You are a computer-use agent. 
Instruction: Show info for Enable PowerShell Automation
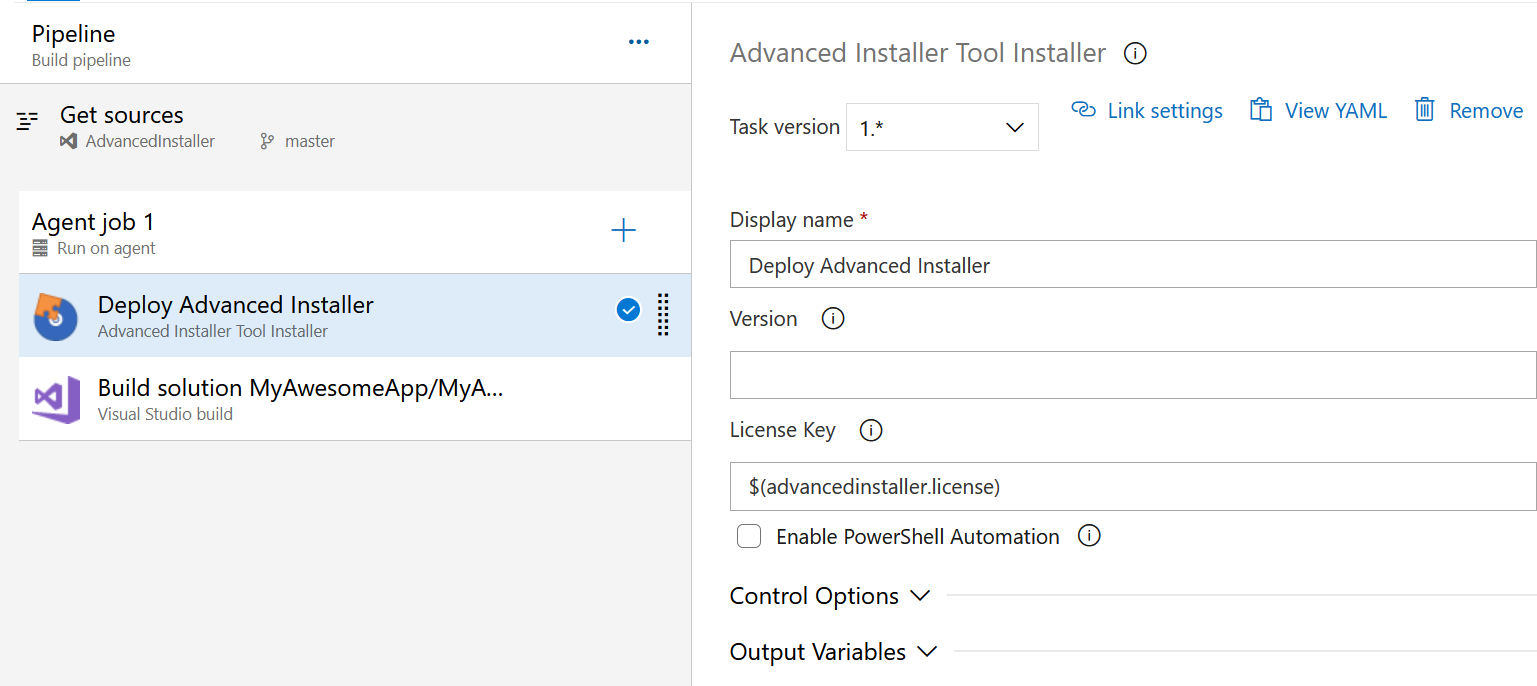[1089, 536]
